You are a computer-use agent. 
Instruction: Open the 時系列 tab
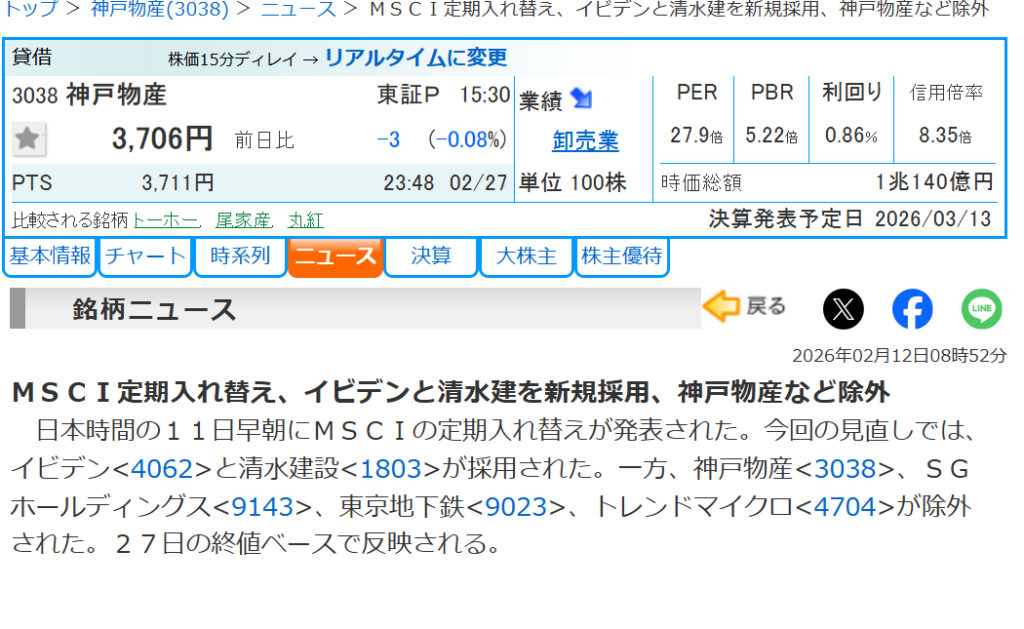coord(240,257)
